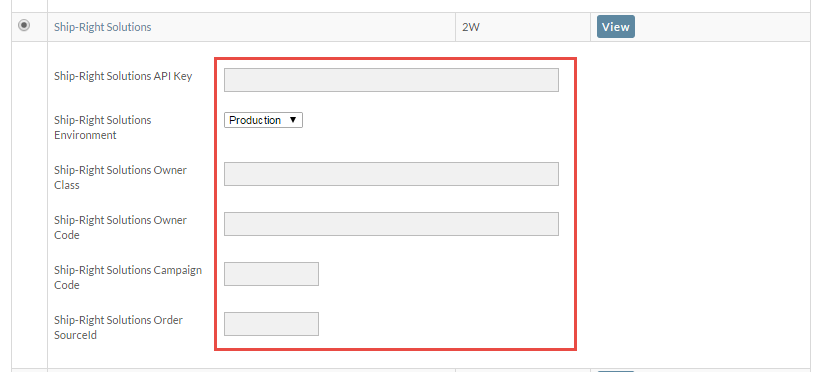Click the Ship-Right Solutions API Key label

[x=123, y=76]
